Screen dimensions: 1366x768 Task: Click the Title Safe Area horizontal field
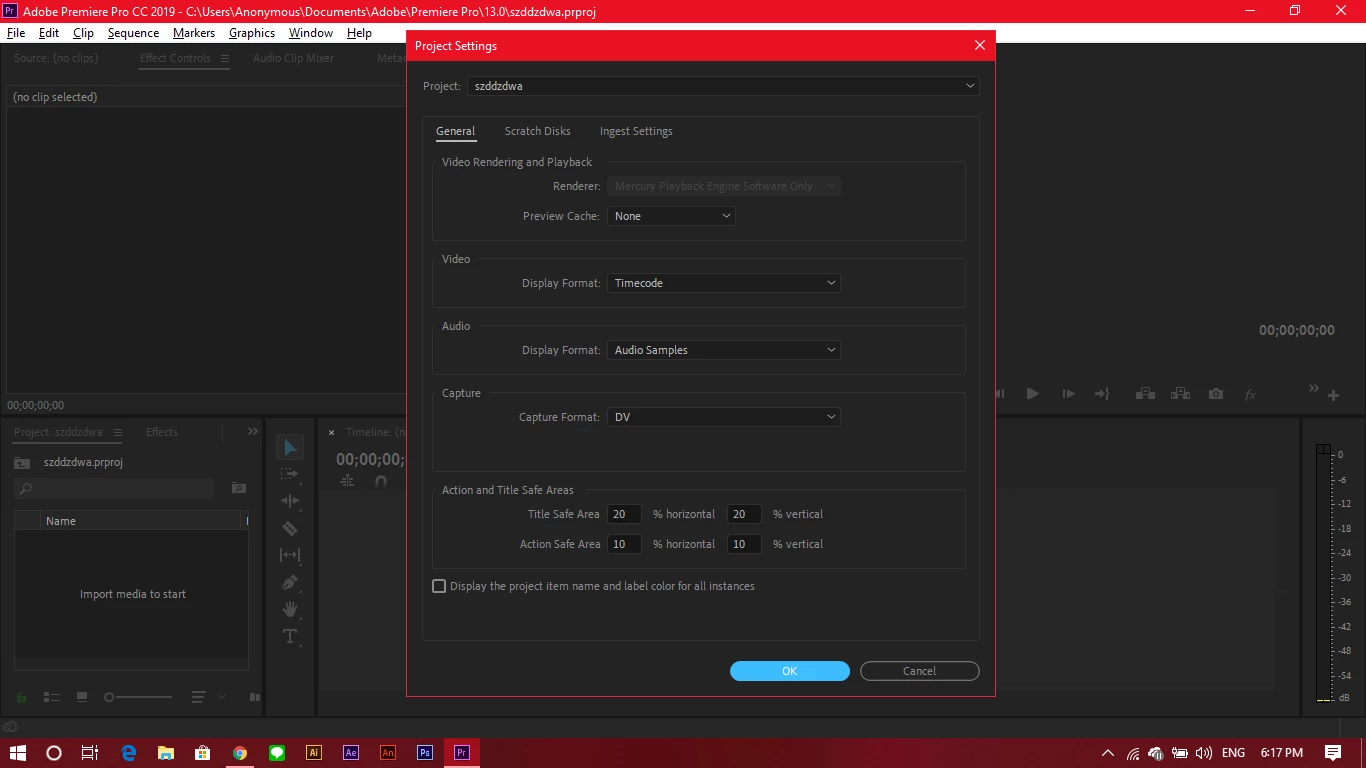[624, 514]
